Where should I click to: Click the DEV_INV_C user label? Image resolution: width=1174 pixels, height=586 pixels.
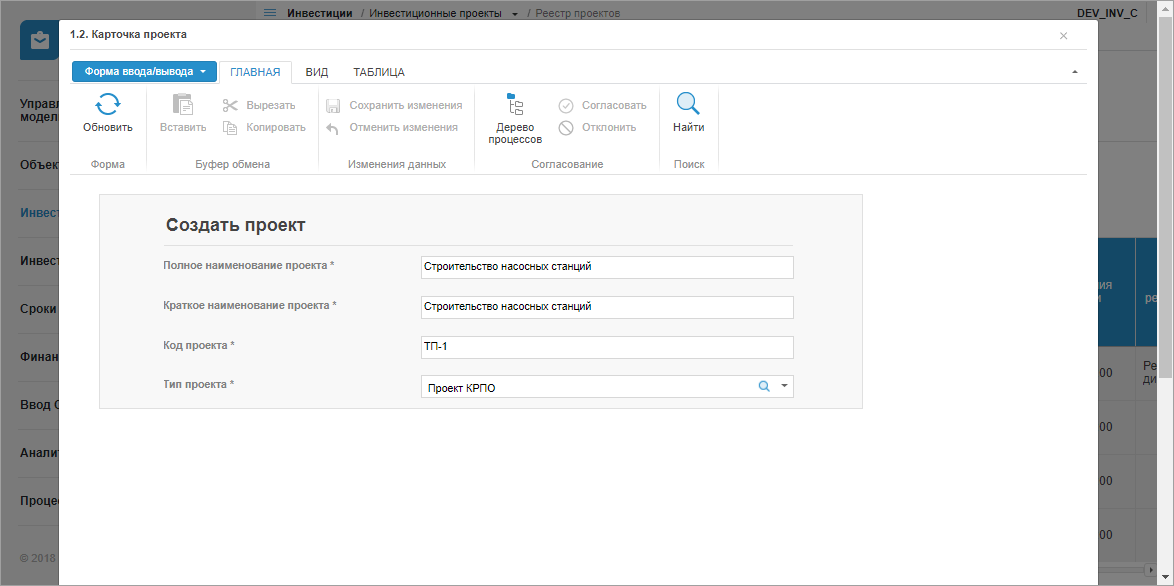1107,13
